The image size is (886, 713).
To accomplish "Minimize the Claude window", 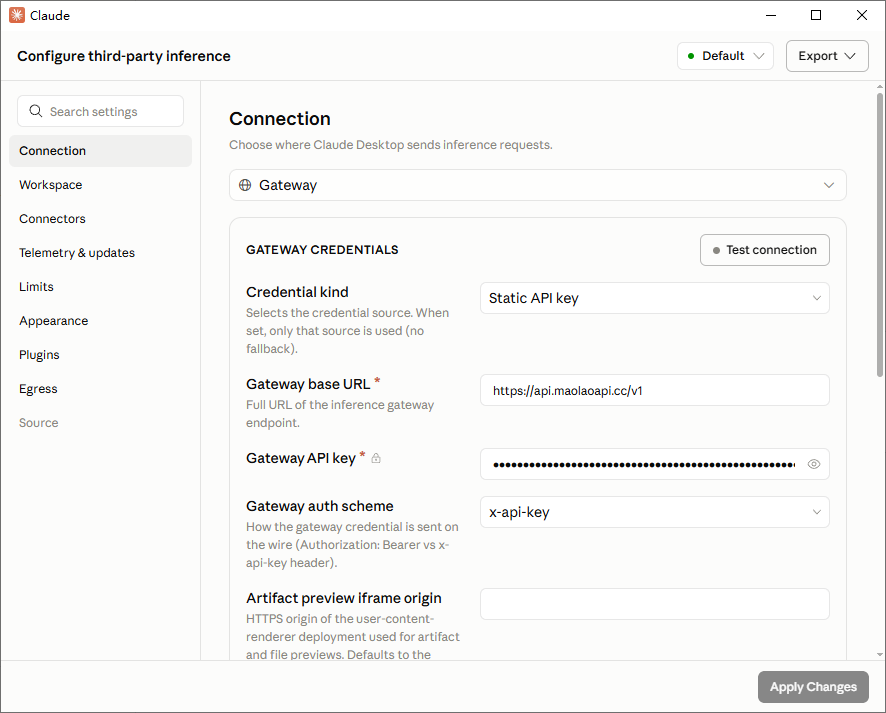I will [x=771, y=15].
